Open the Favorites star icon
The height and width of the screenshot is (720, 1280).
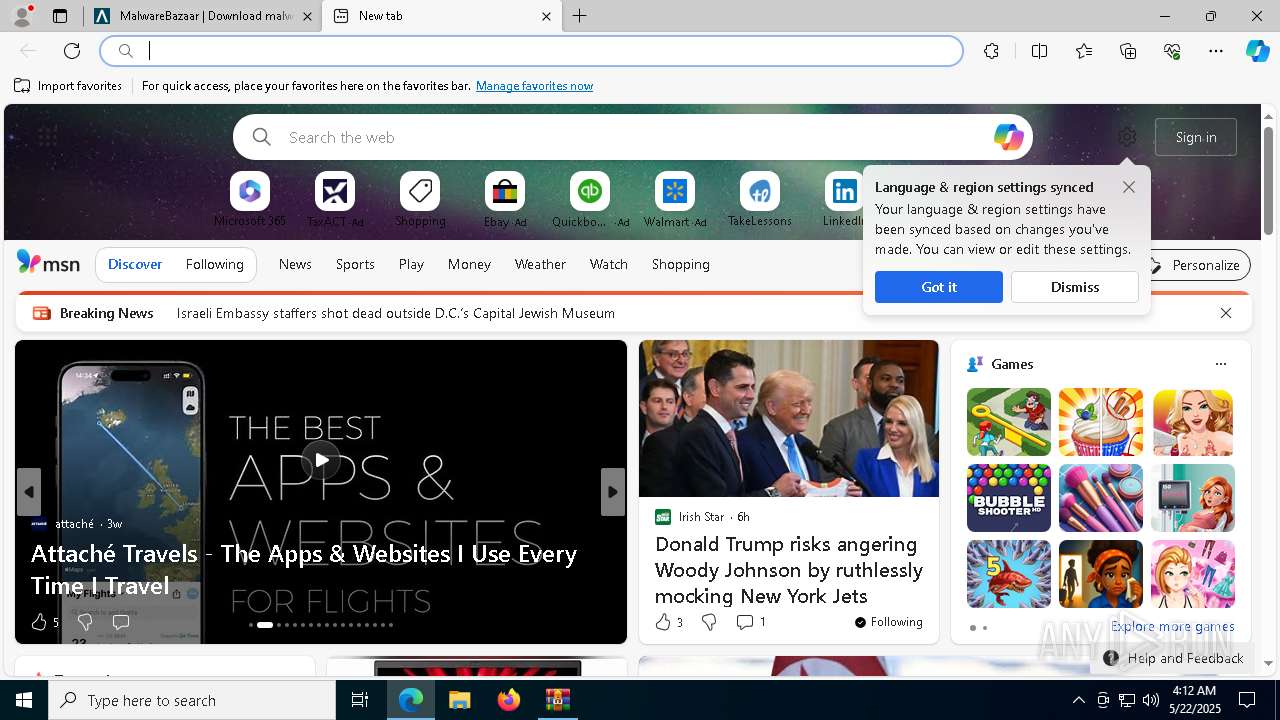coord(1084,51)
